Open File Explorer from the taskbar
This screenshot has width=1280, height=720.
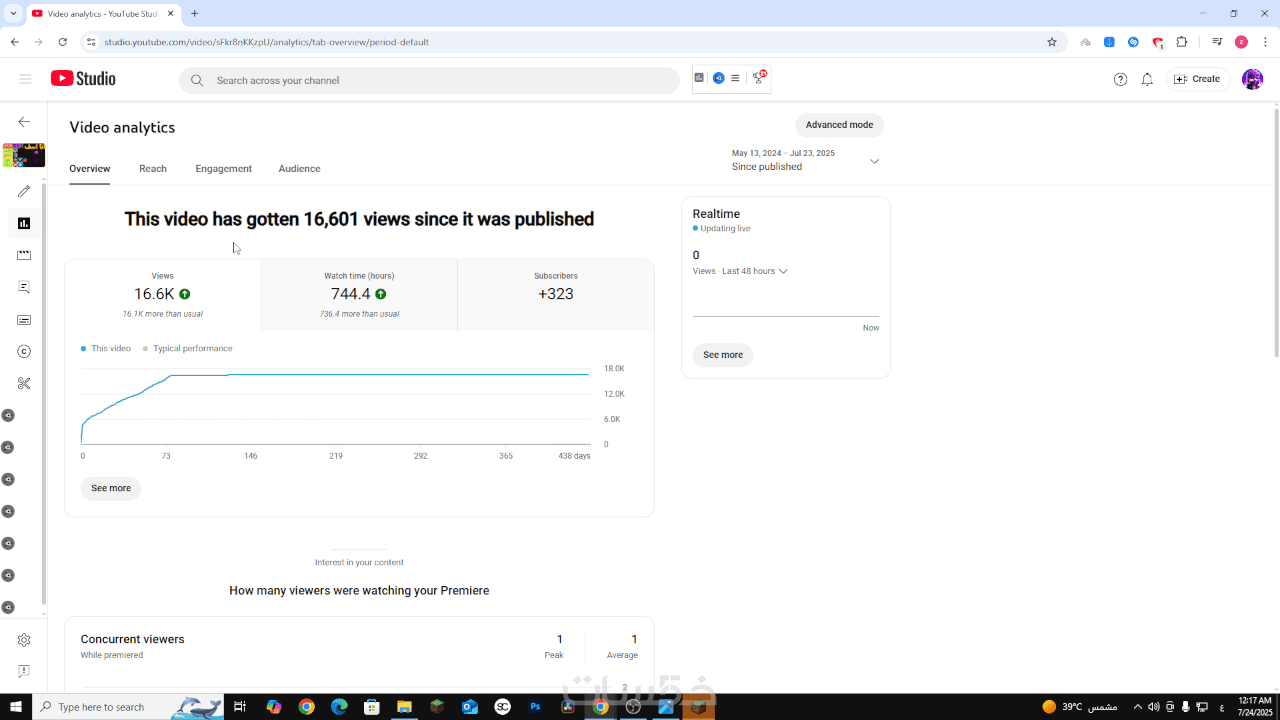coord(404,707)
